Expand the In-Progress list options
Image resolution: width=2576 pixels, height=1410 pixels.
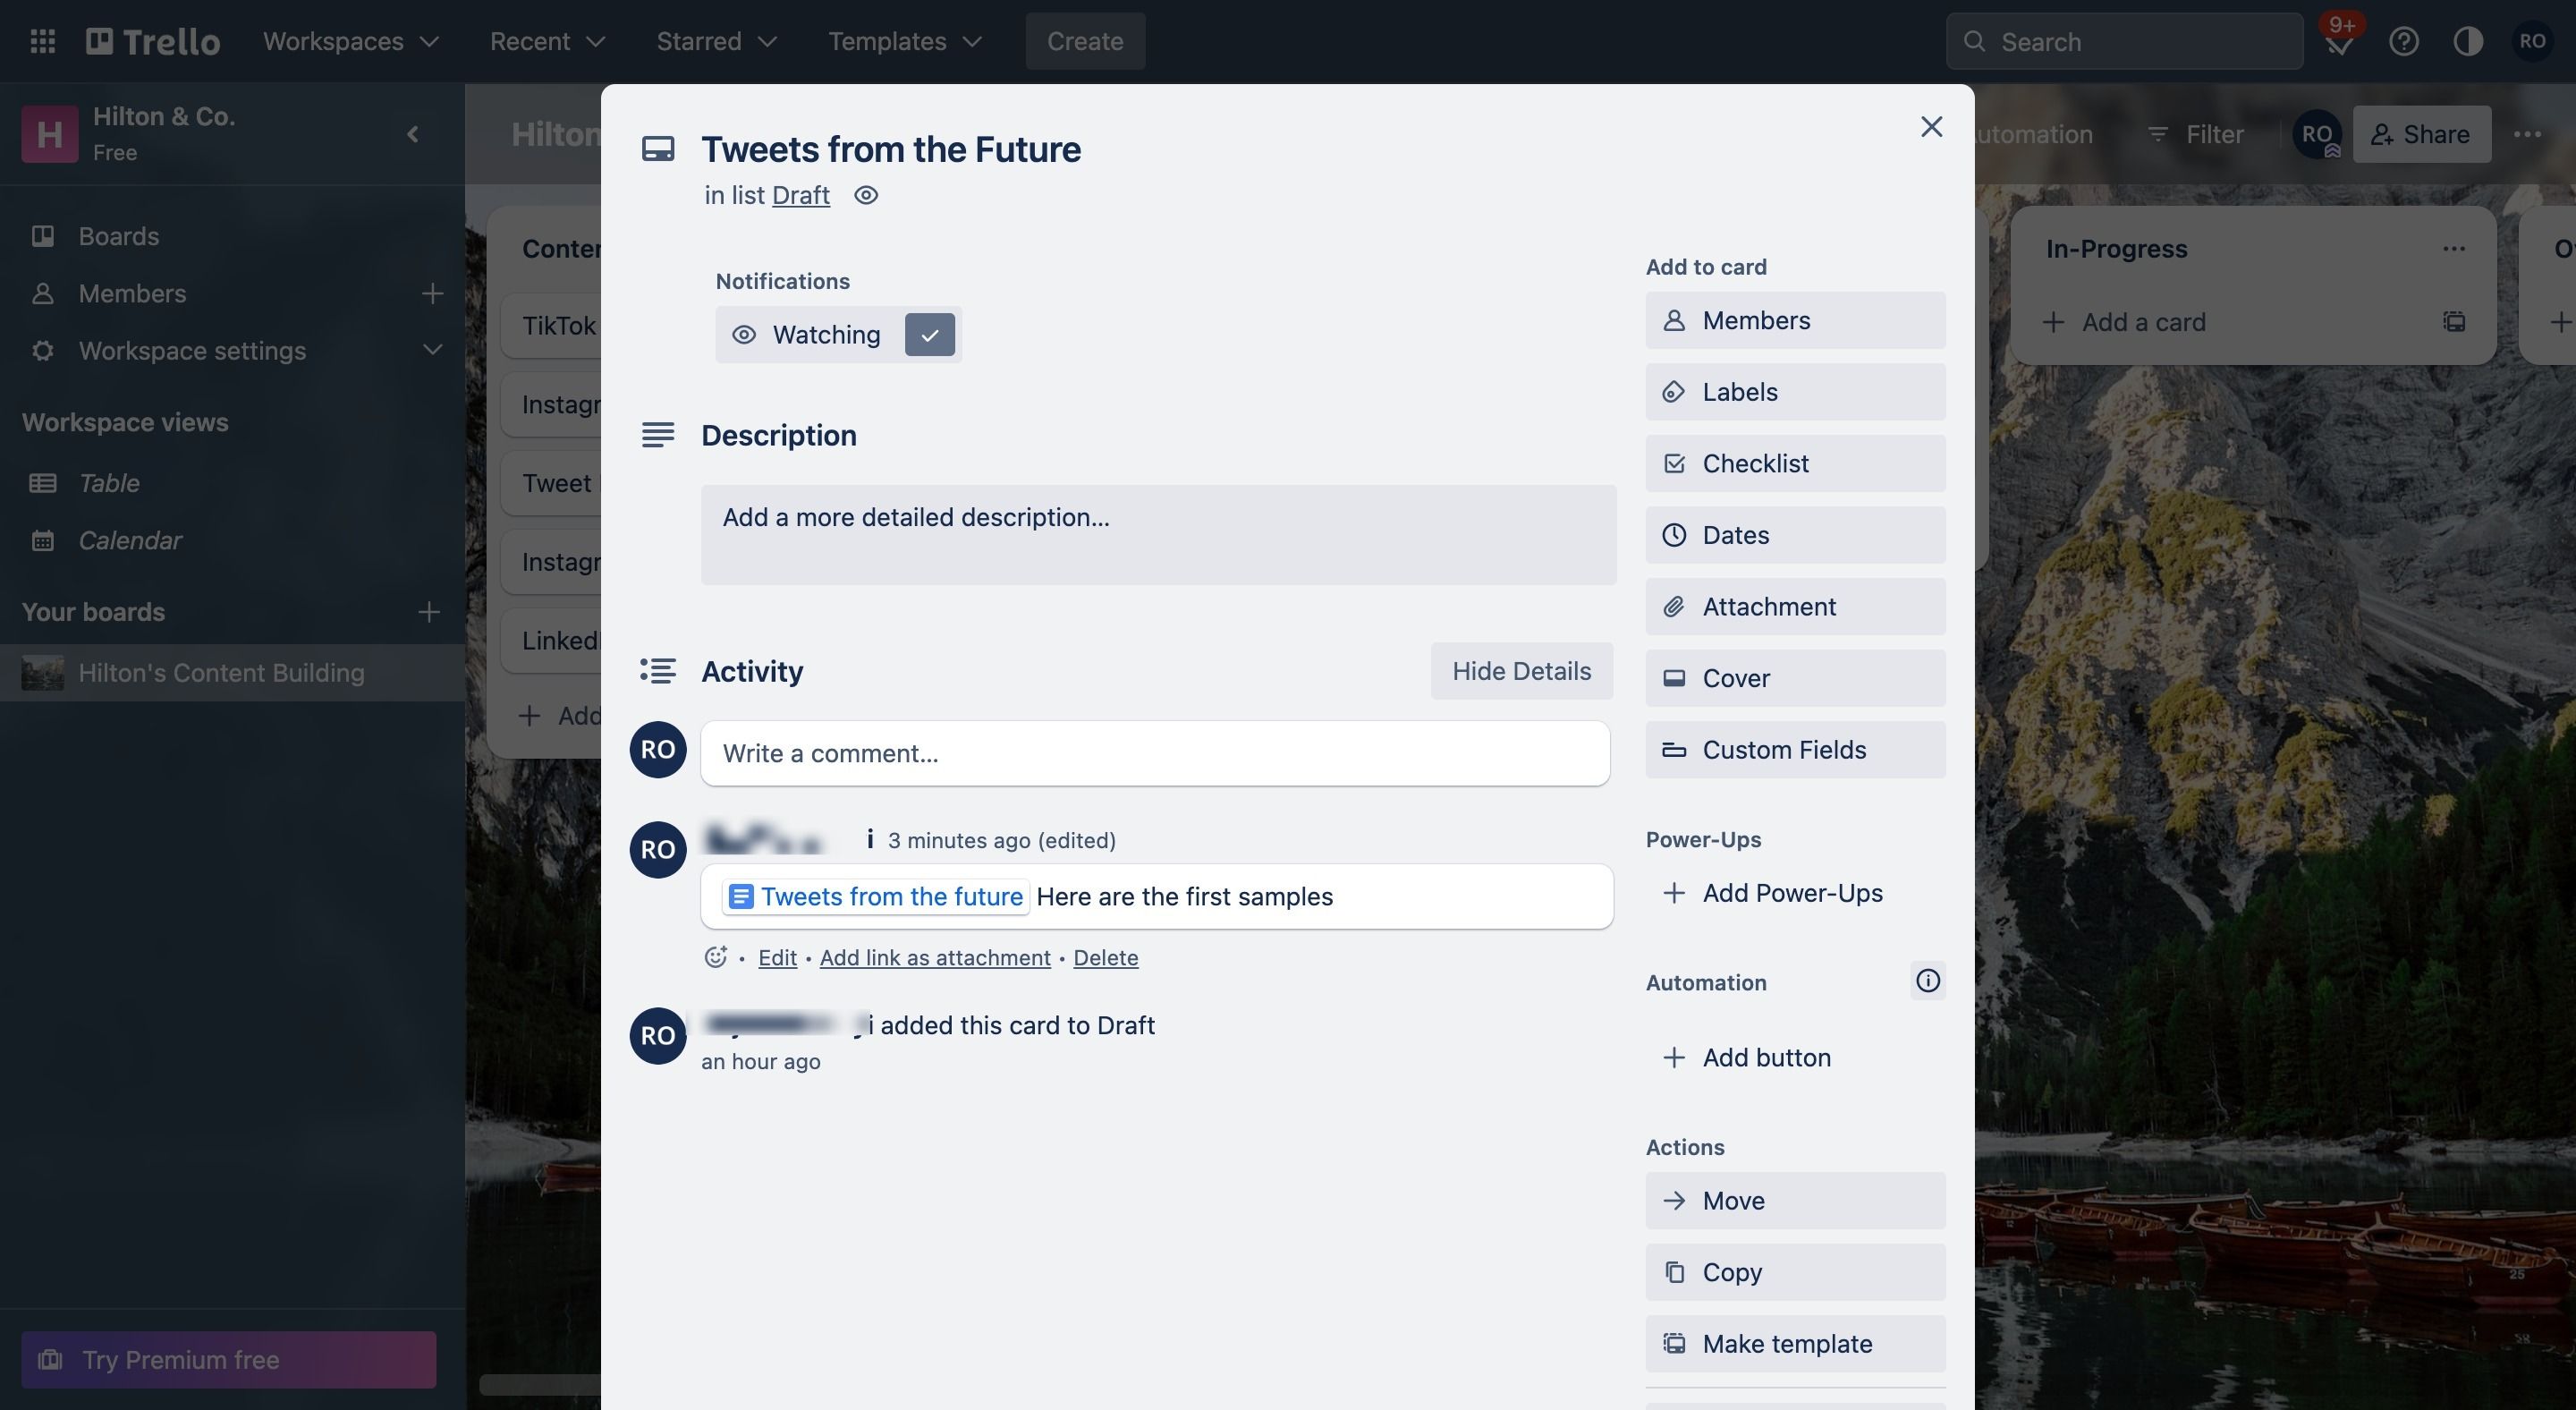[x=2454, y=249]
